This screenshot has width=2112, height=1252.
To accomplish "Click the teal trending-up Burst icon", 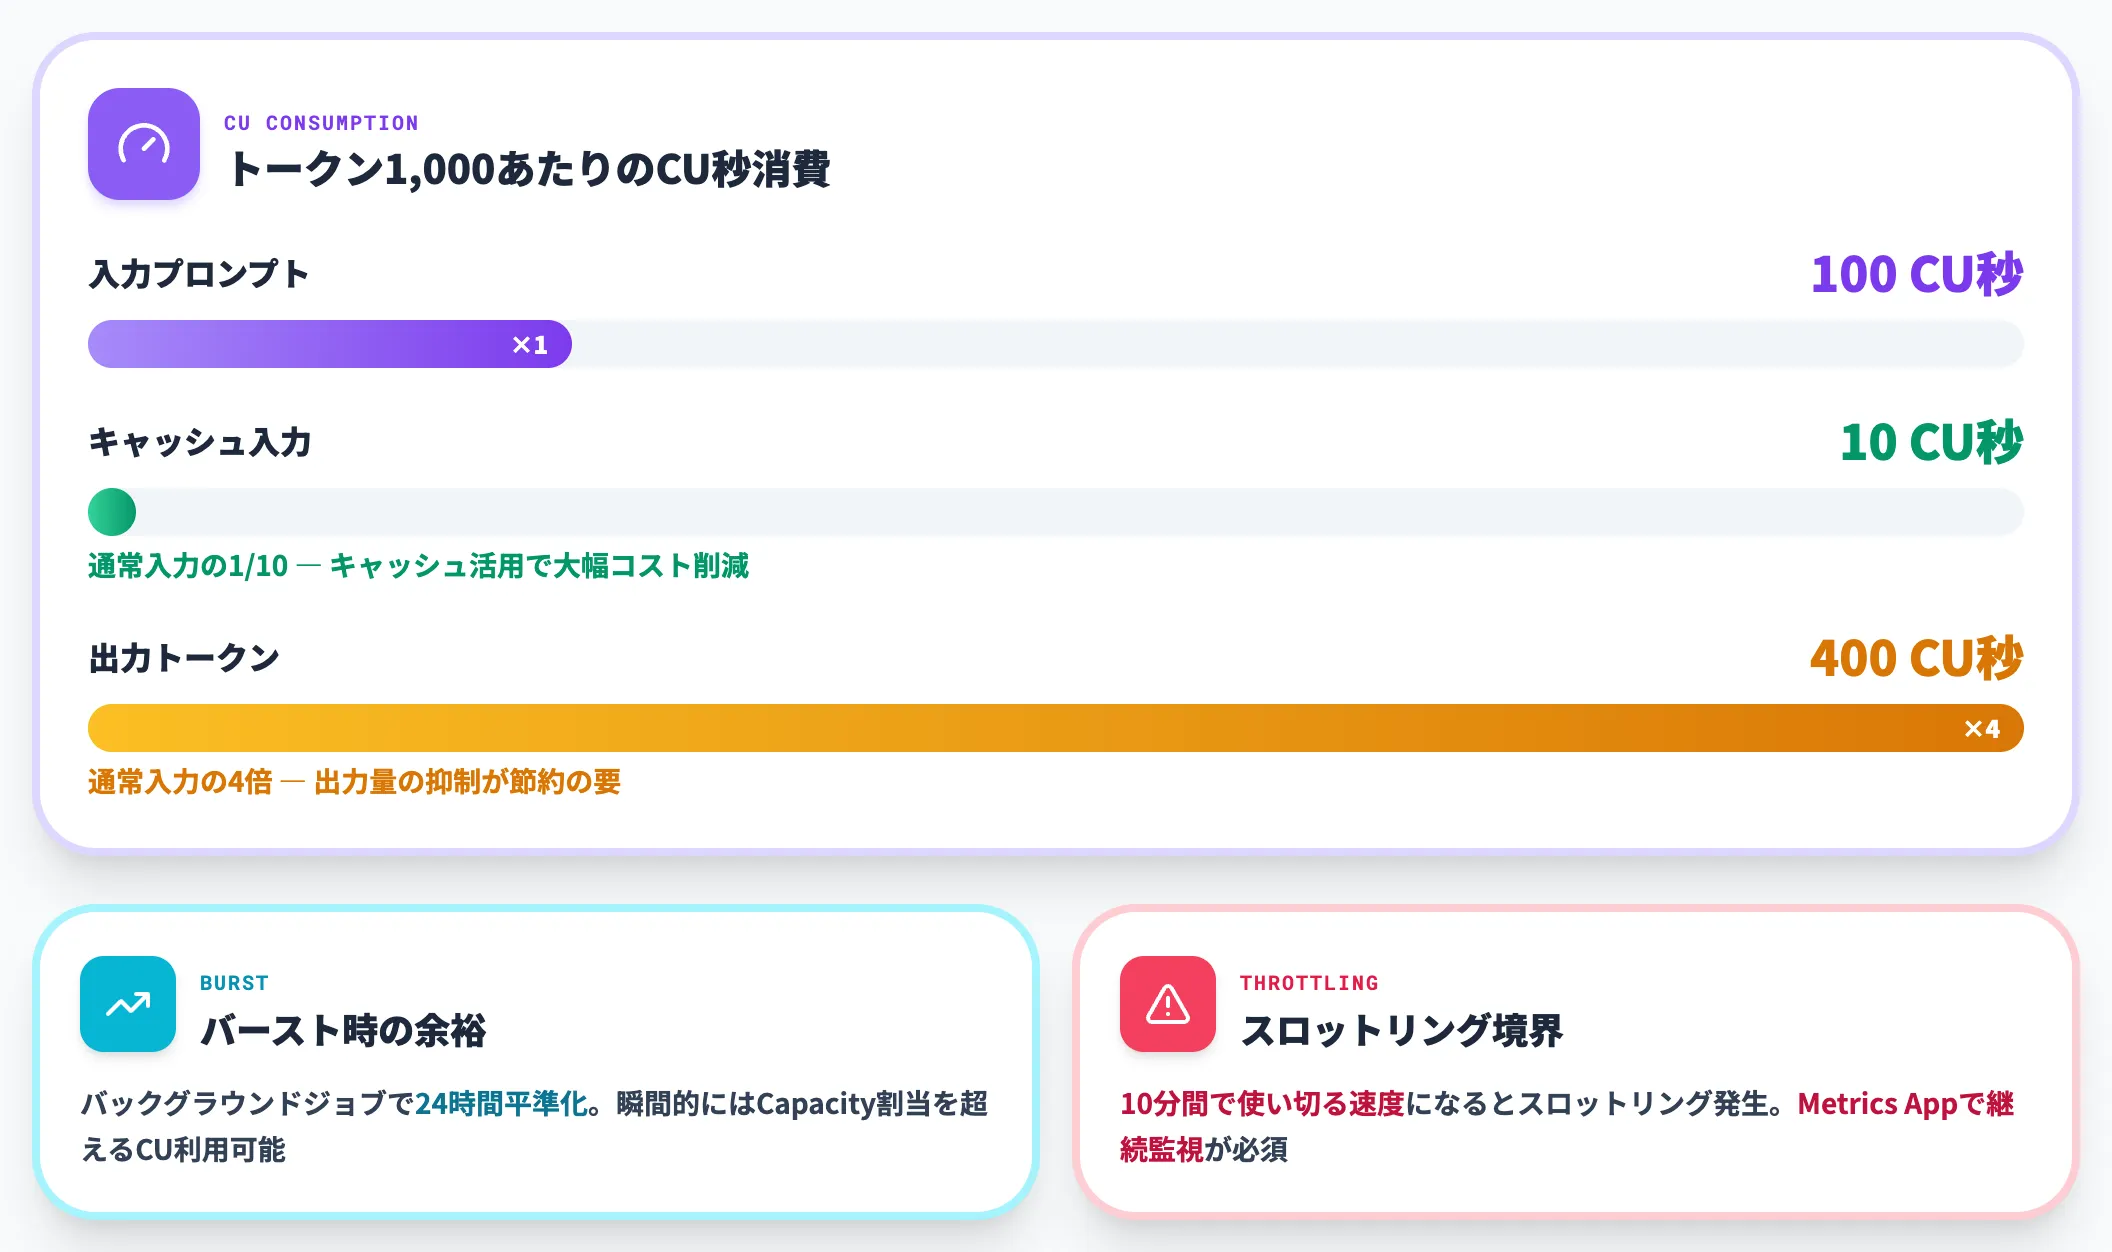I will click(128, 1004).
